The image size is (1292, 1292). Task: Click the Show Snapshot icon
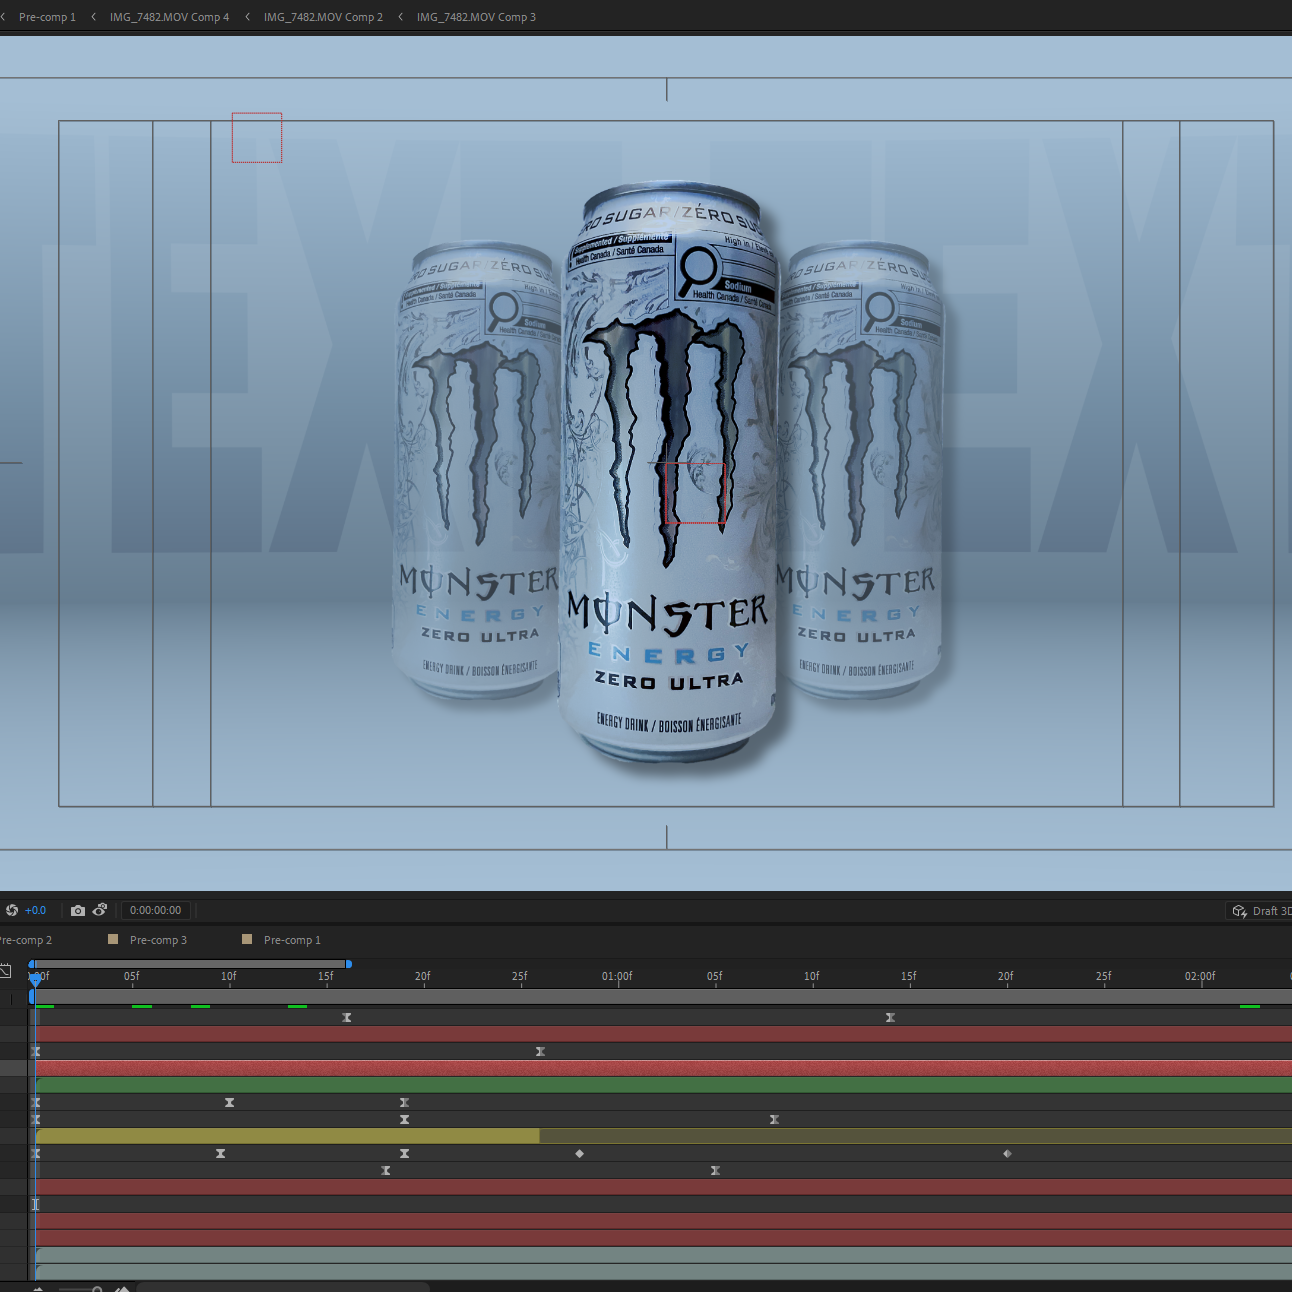pyautogui.click(x=100, y=910)
